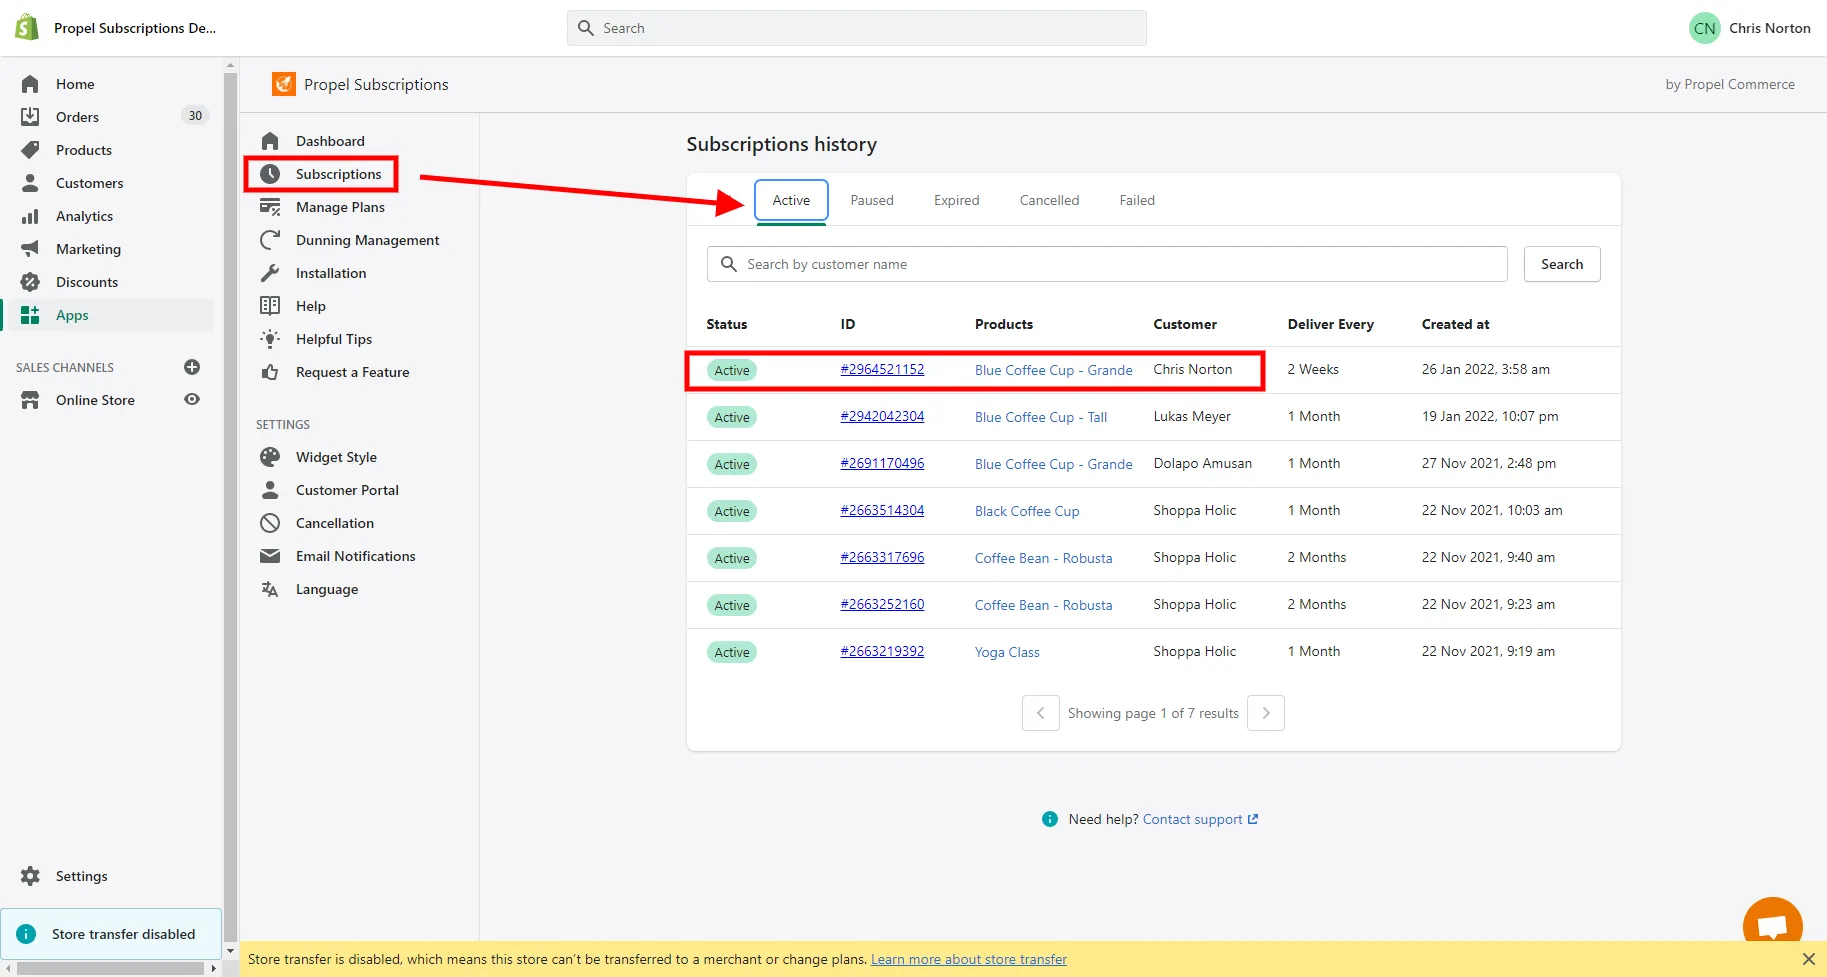Click the Marketing megaphone icon
1827x977 pixels.
click(x=30, y=249)
